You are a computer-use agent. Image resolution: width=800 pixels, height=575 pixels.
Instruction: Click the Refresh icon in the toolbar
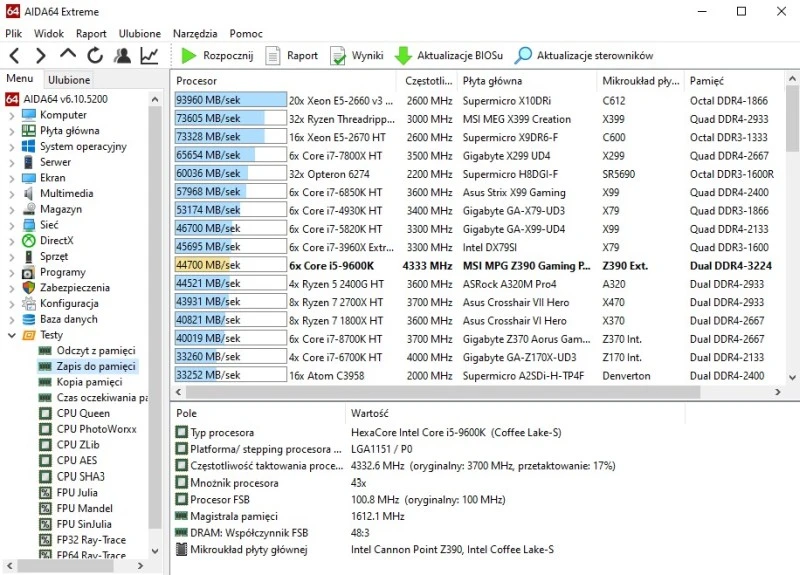[x=95, y=55]
